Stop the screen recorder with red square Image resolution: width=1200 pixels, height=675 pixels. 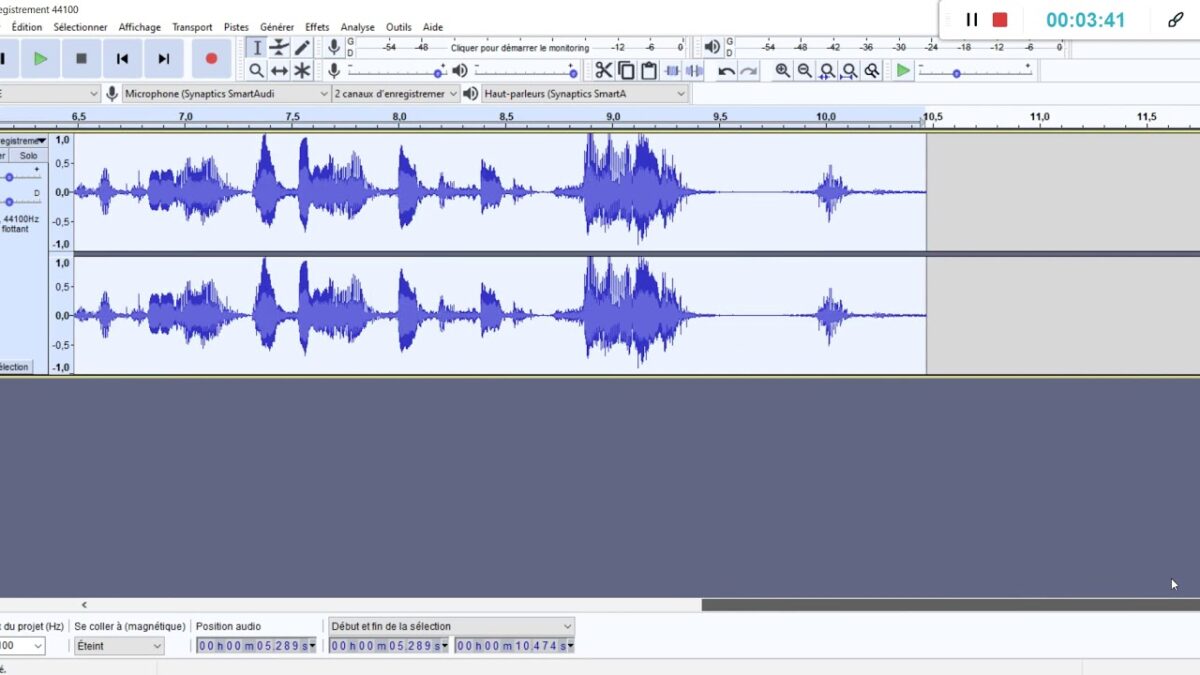click(999, 20)
